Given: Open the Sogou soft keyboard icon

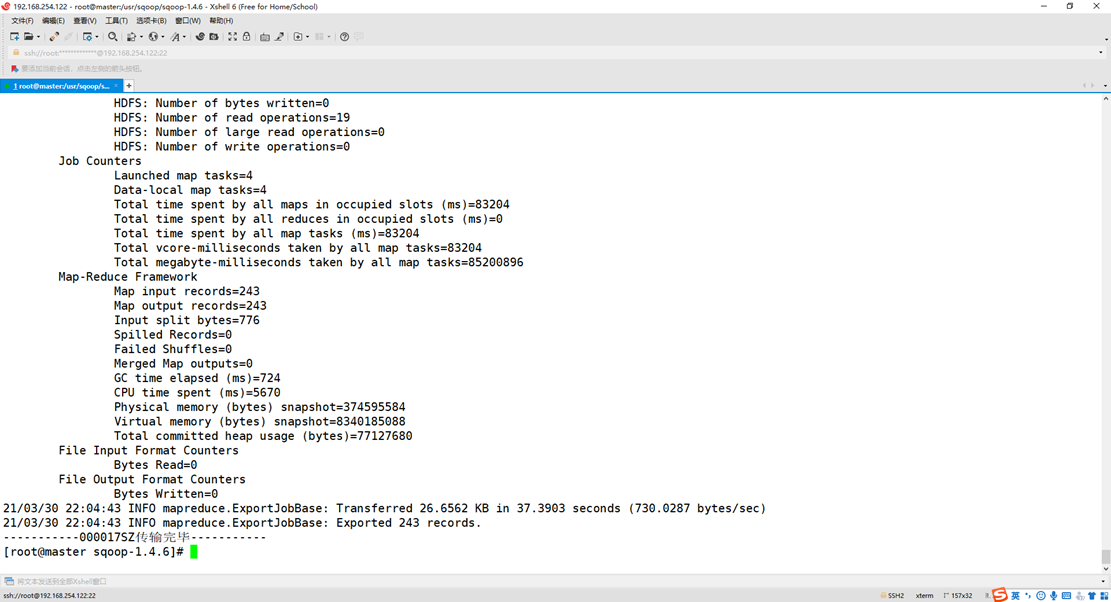Looking at the screenshot, I should coord(1066,596).
